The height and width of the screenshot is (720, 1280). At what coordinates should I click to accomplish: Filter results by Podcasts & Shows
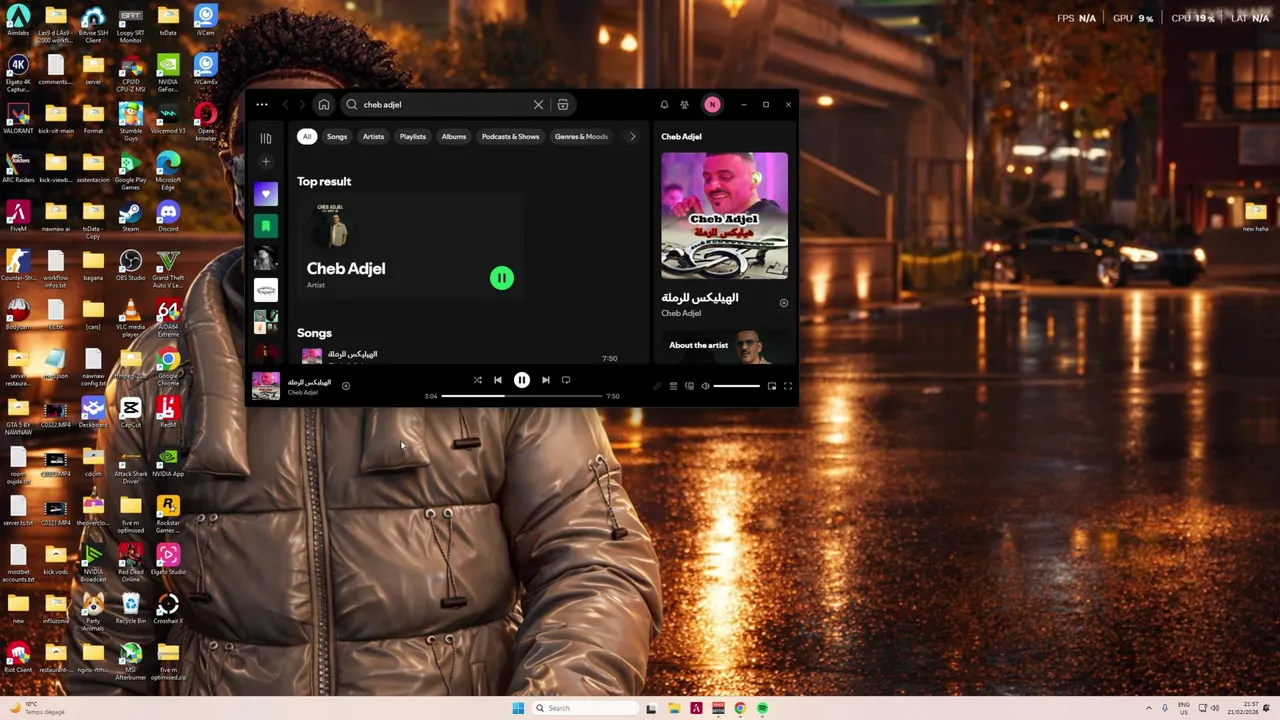tap(510, 136)
